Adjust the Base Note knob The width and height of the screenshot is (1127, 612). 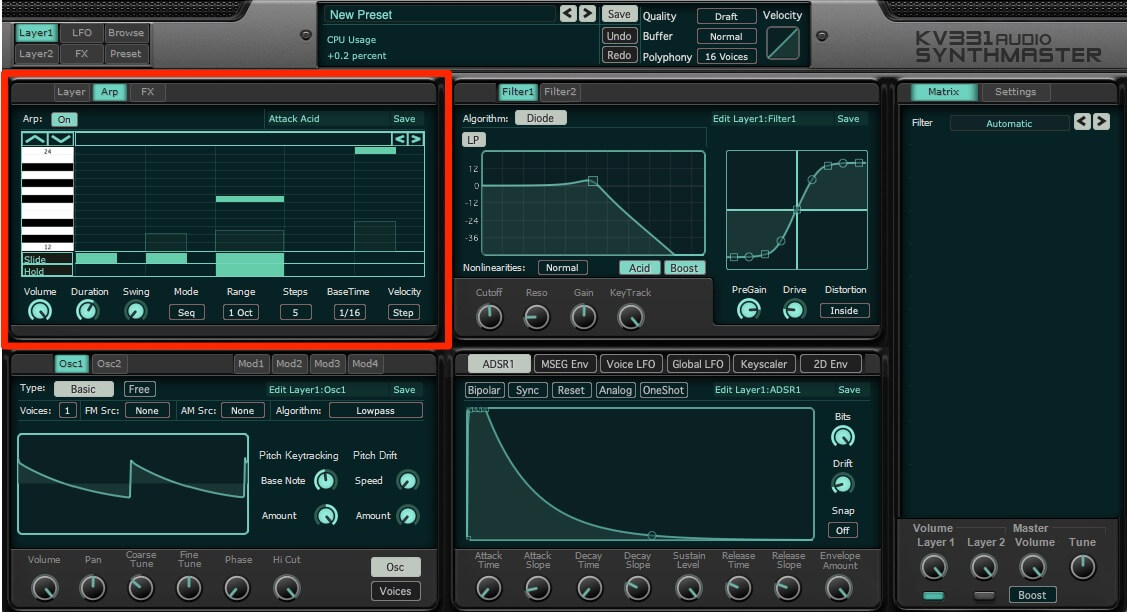pyautogui.click(x=326, y=480)
